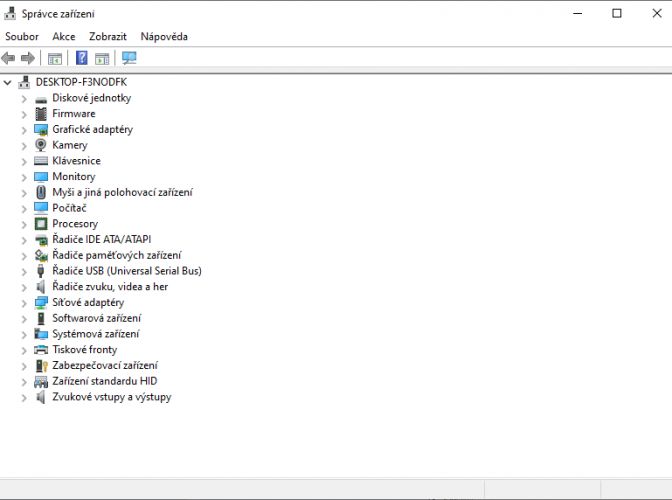Expand the Kamery category chevron
Viewport: 672px width, 500px height.
pyautogui.click(x=24, y=146)
